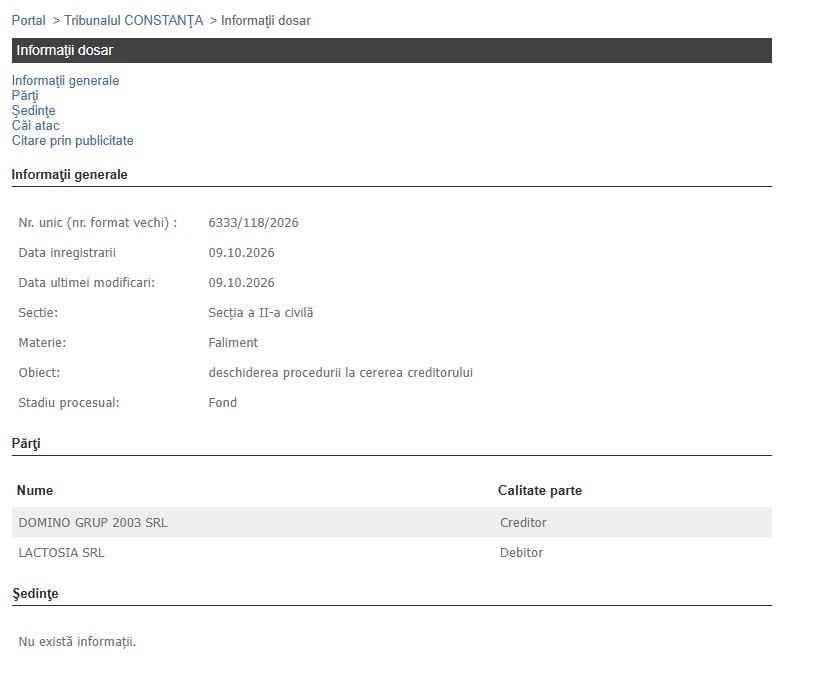Click the Fond stage value

tap(222, 403)
